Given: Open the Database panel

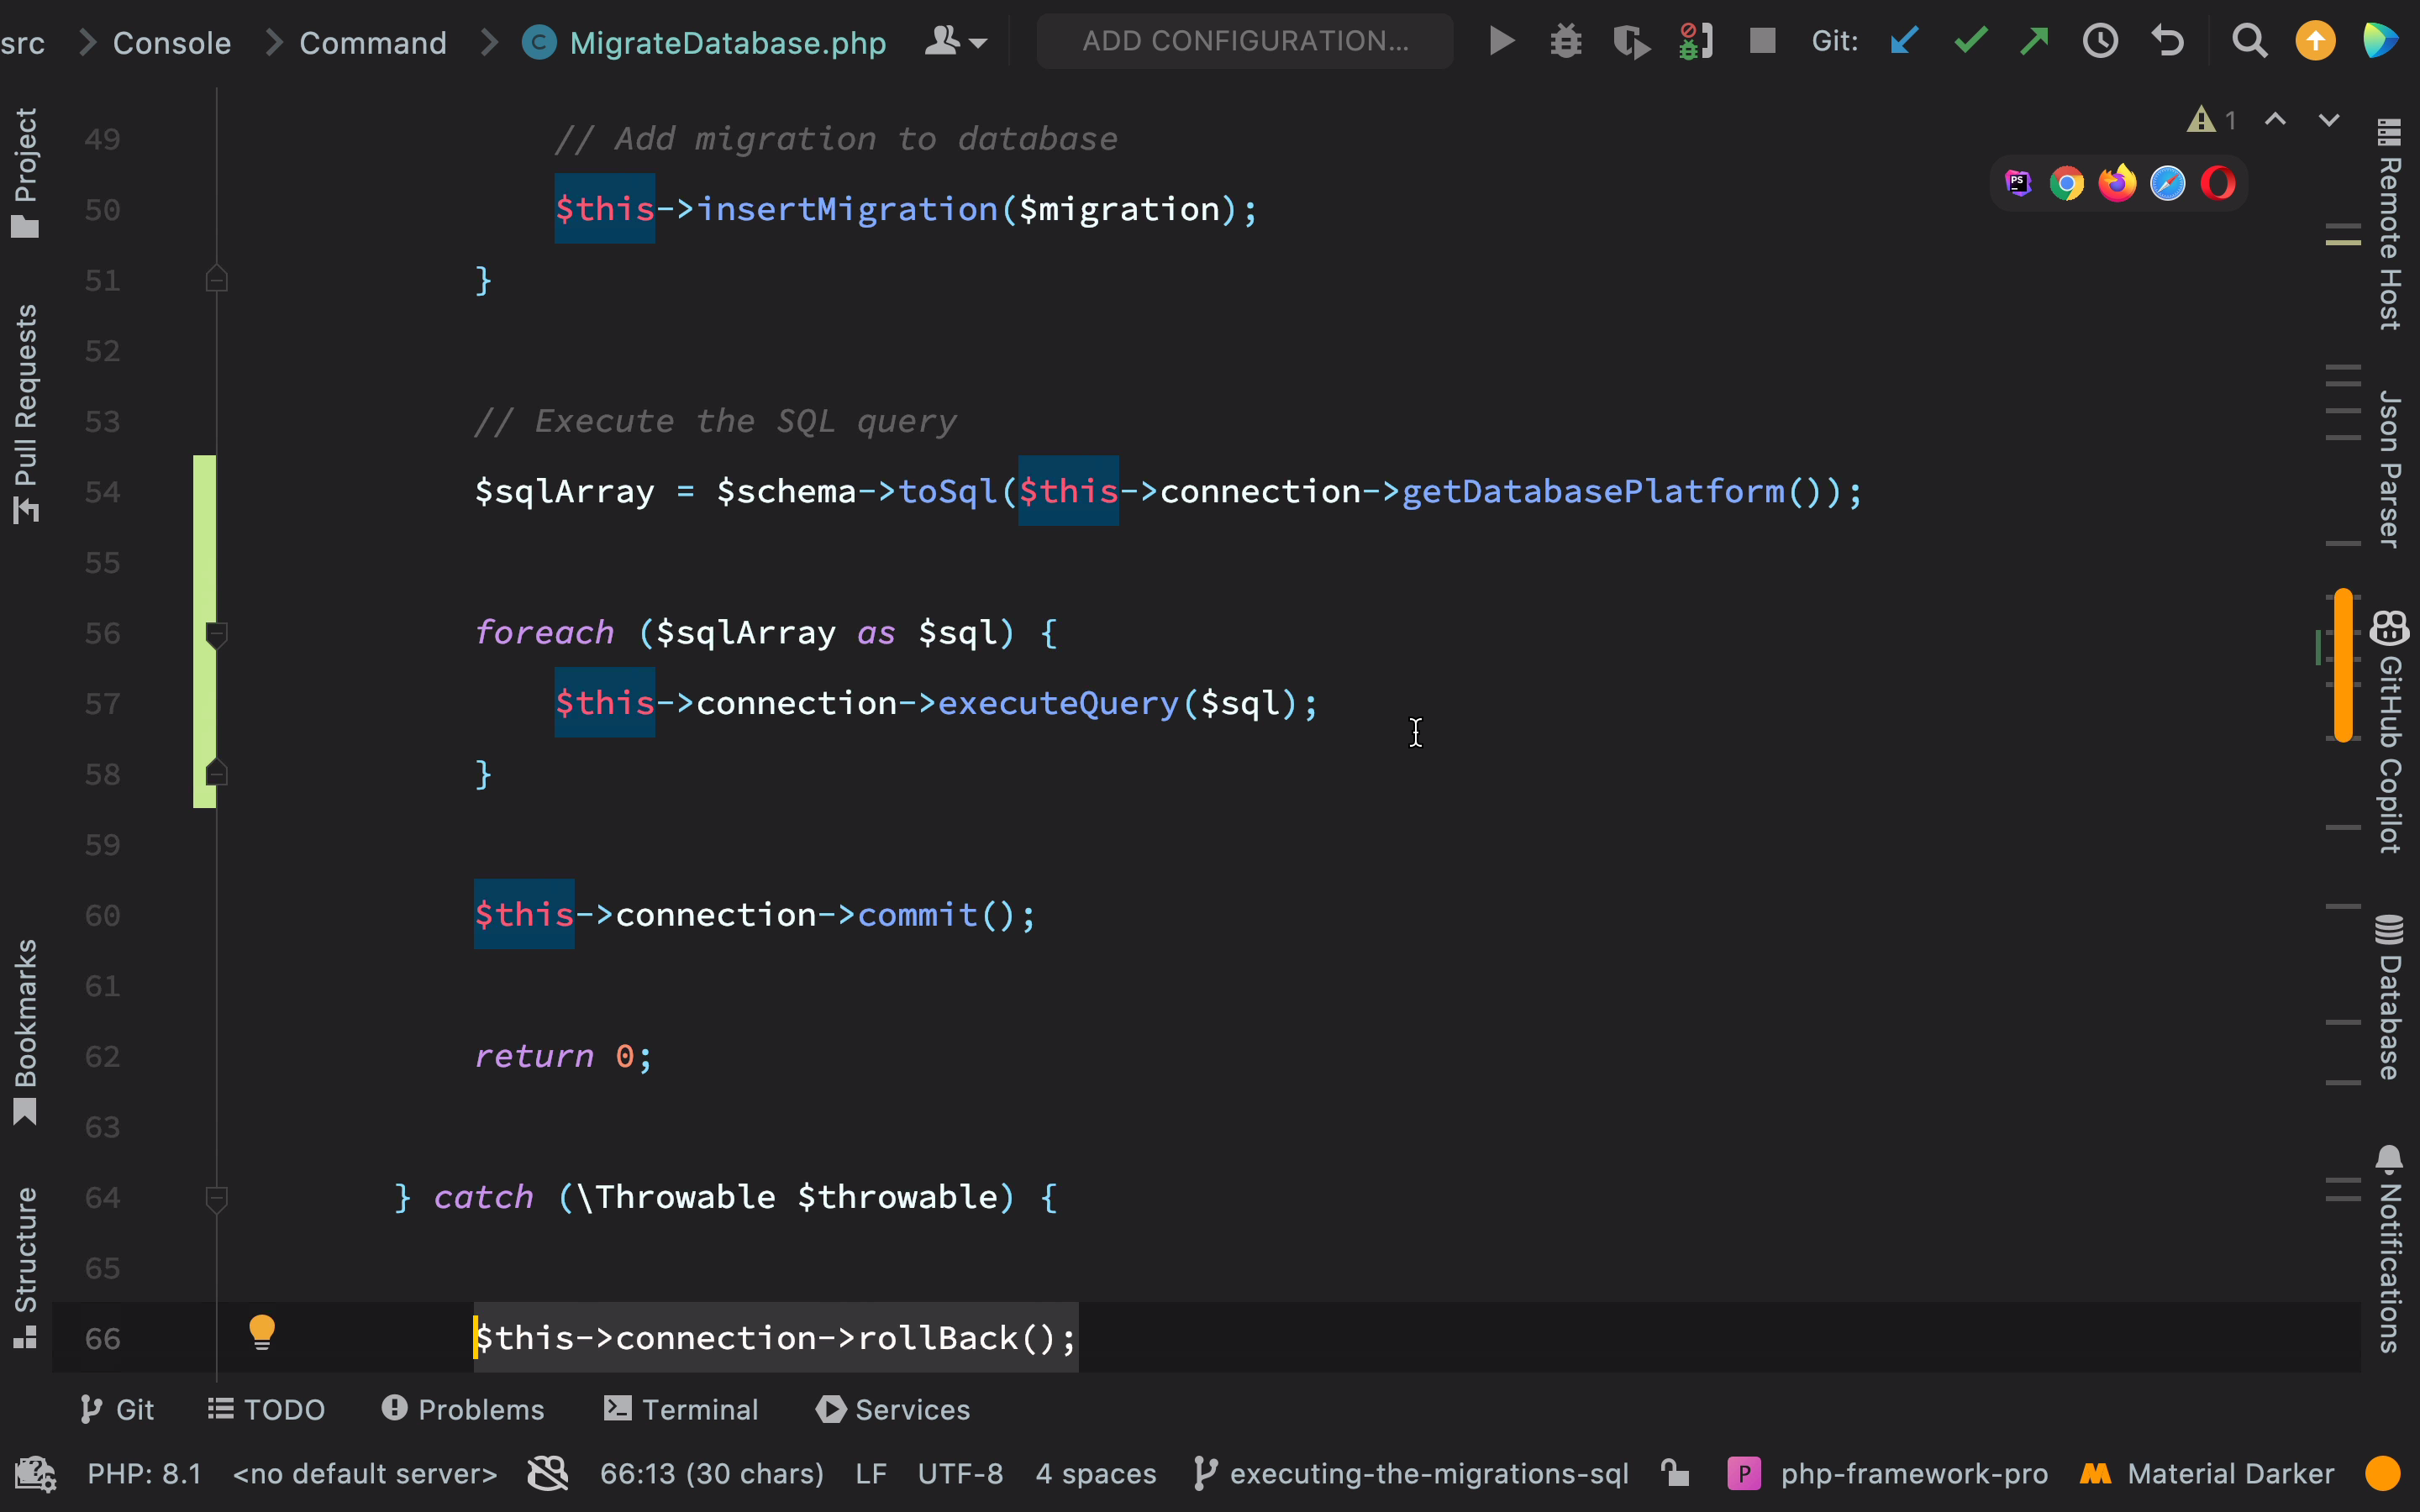Looking at the screenshot, I should 2389,996.
